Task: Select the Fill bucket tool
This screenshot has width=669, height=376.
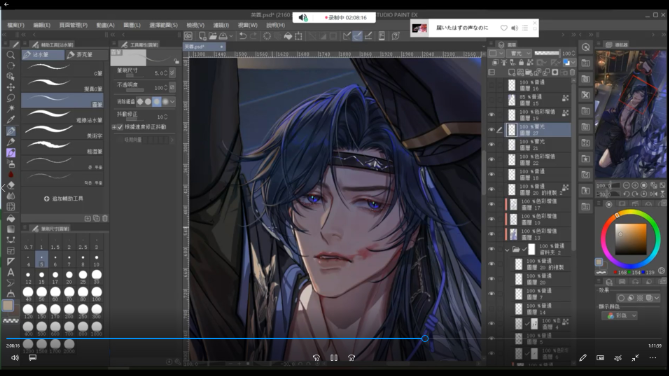Action: click(11, 218)
